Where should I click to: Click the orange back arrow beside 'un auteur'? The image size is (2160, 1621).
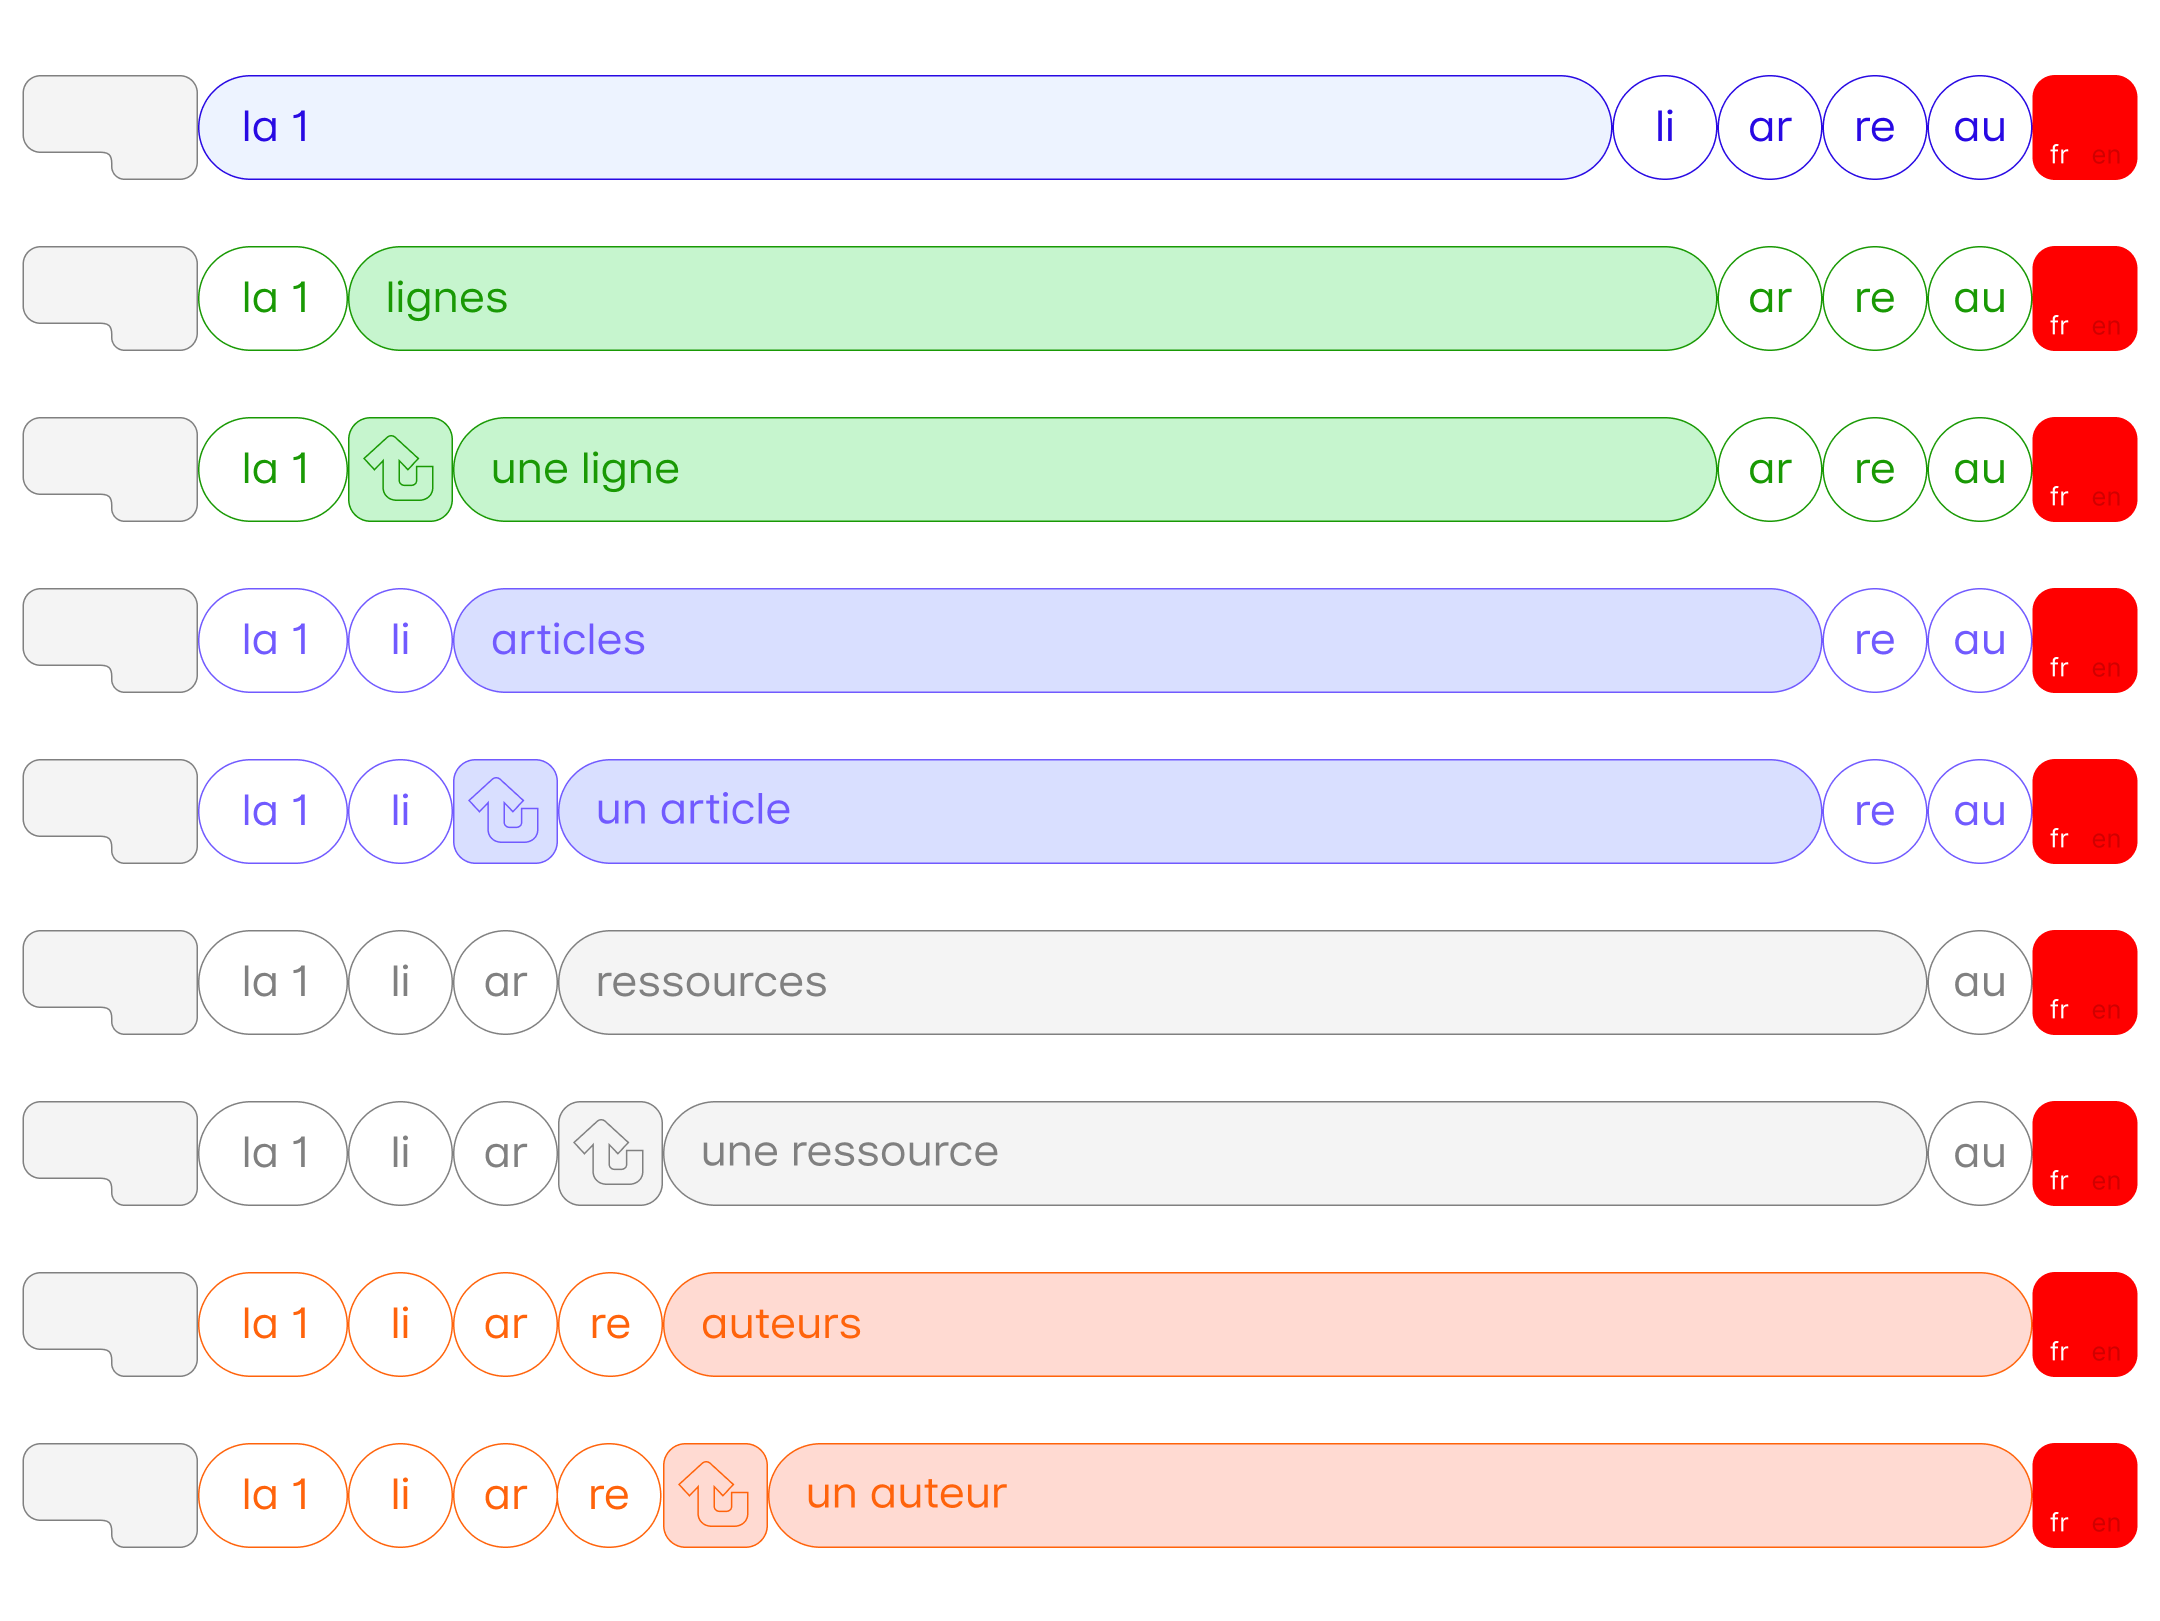click(715, 1495)
